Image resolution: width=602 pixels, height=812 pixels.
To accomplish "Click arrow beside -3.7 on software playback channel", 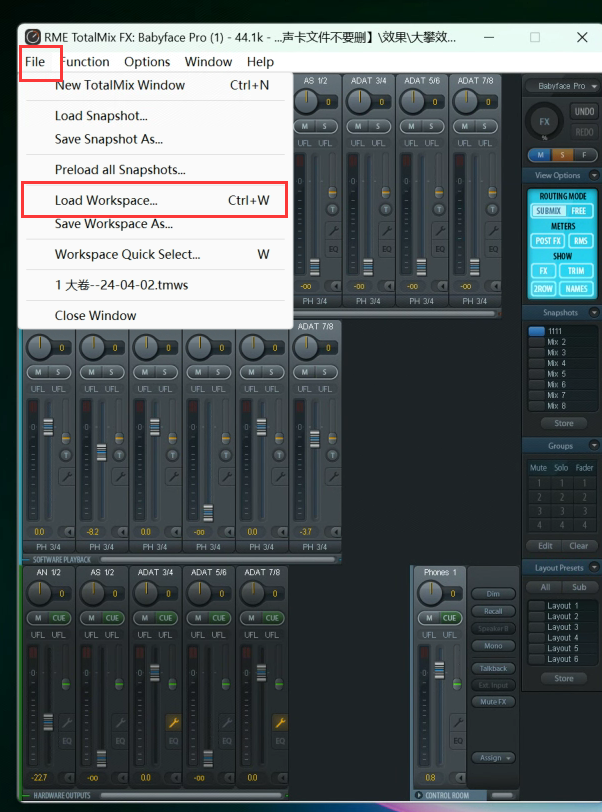I will pyautogui.click(x=335, y=532).
